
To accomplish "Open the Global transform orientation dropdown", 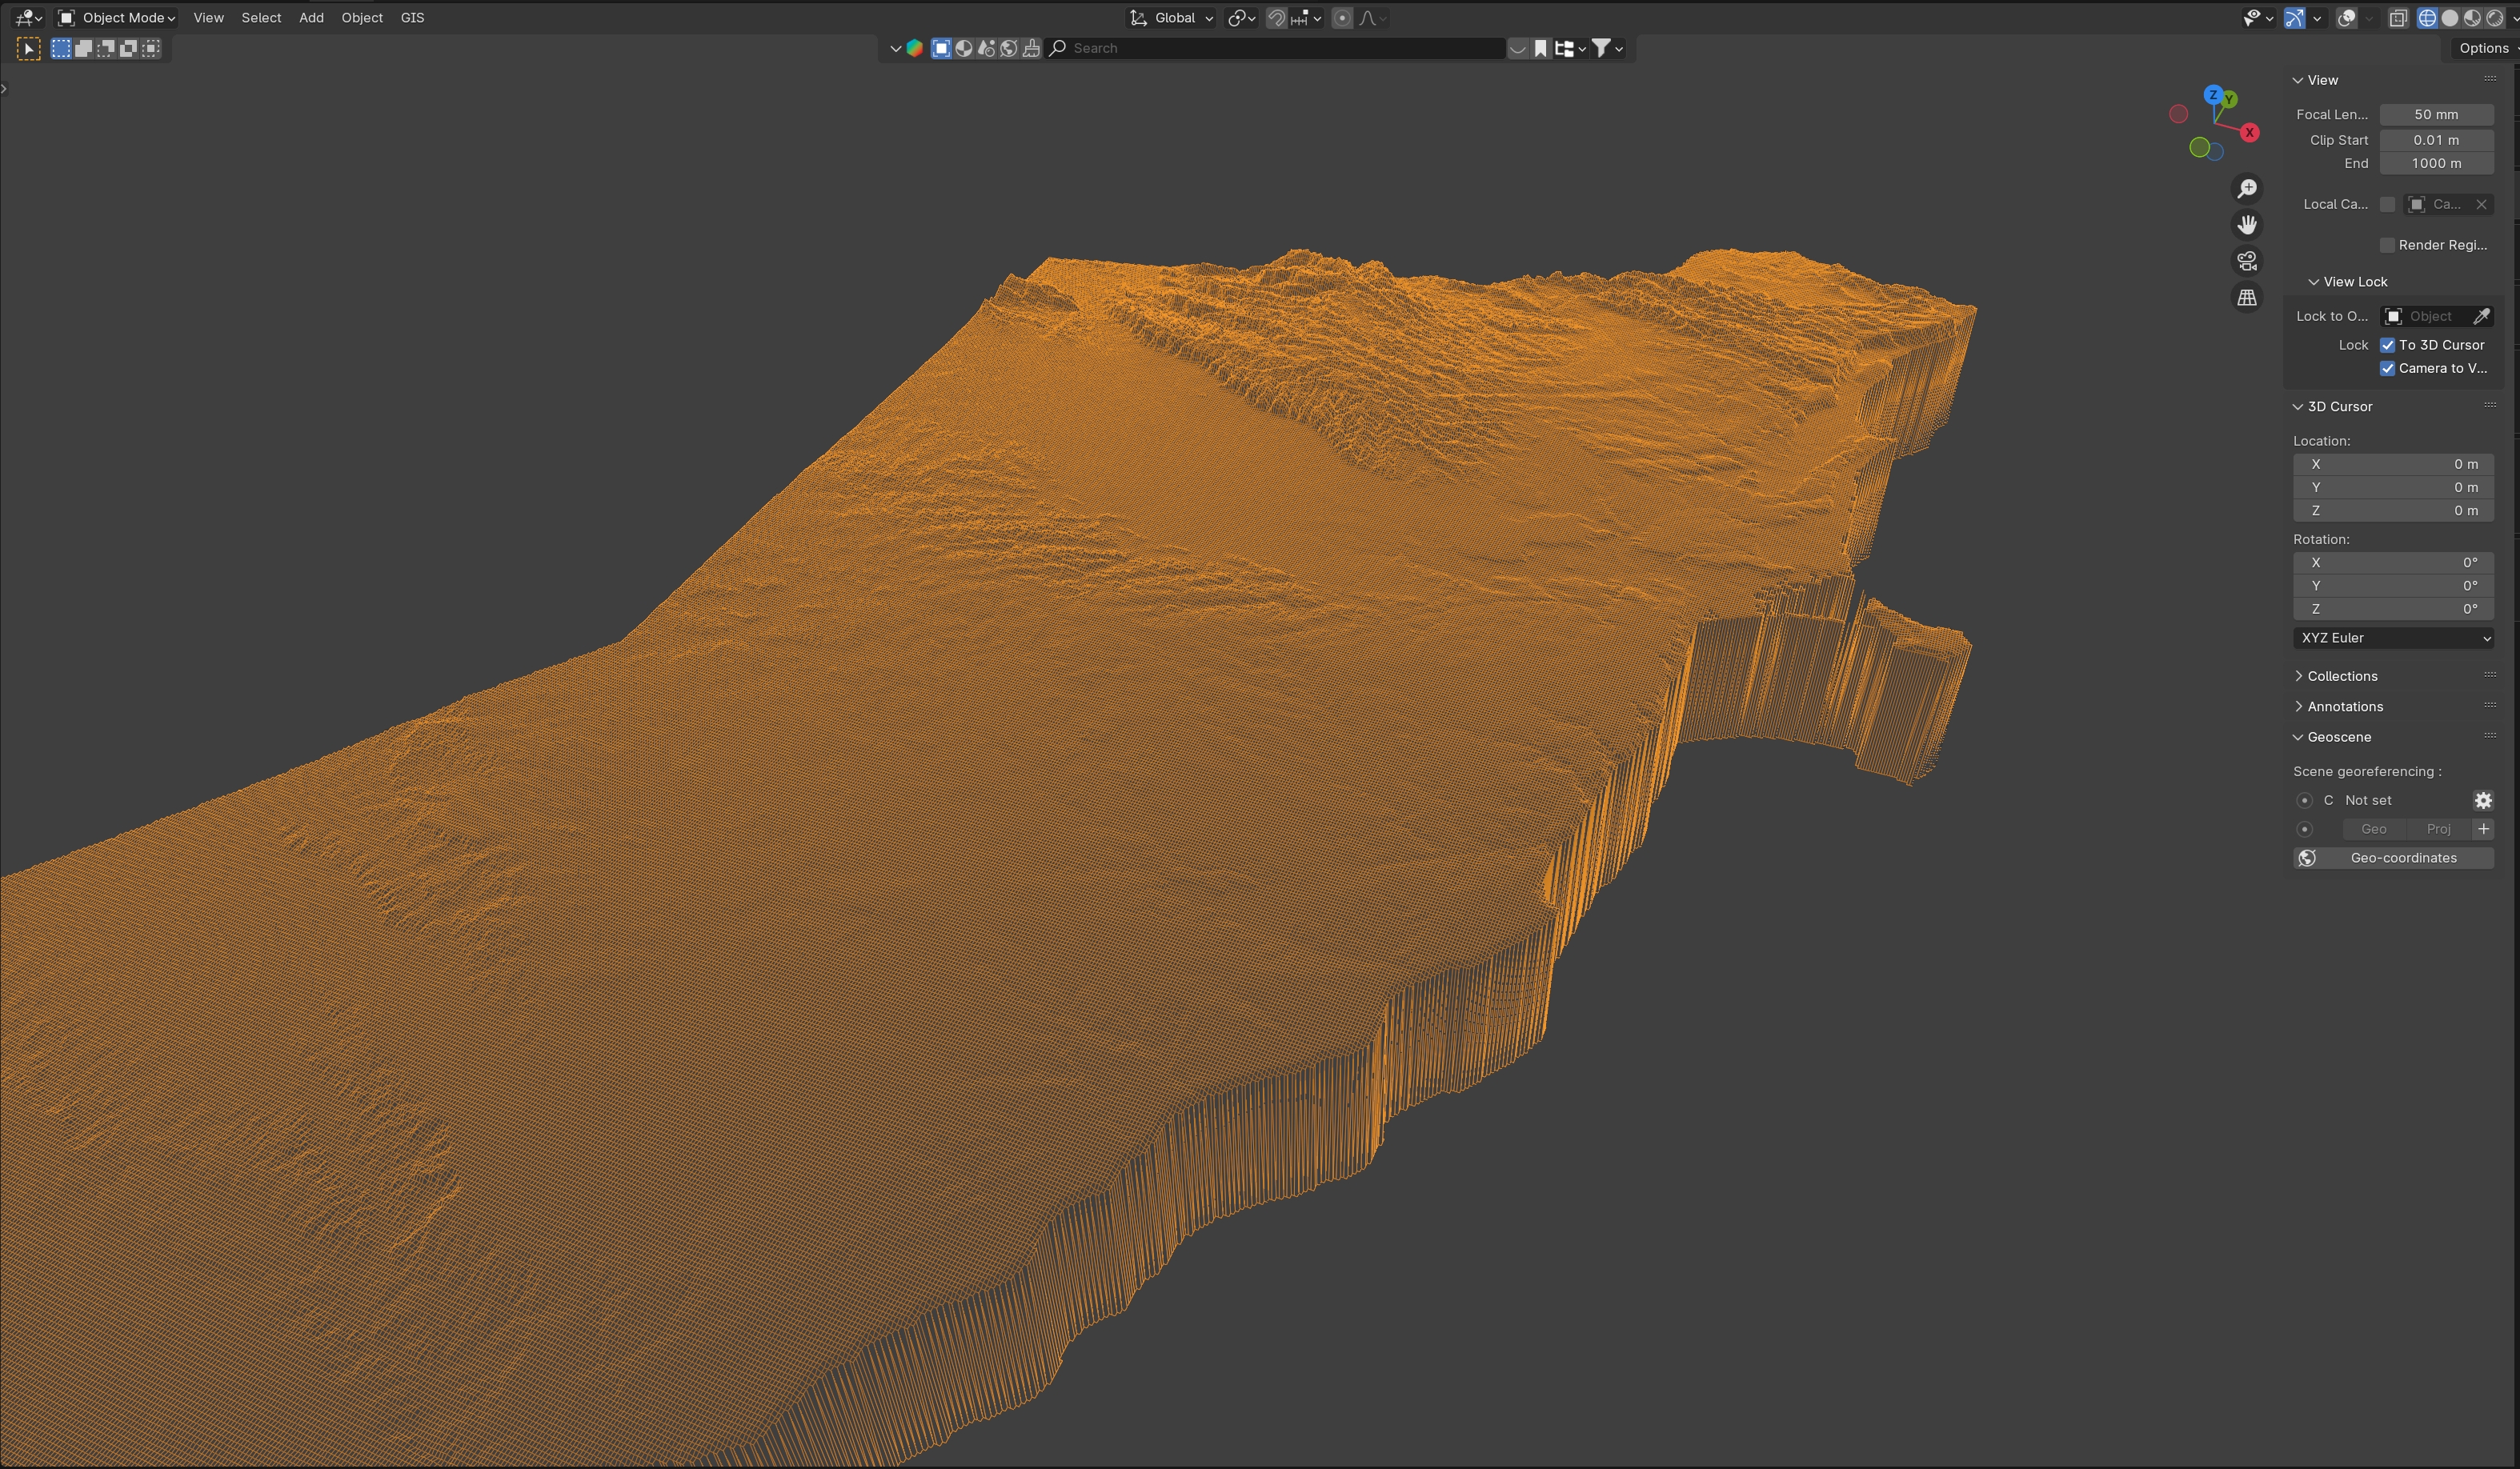I will 1172,18.
